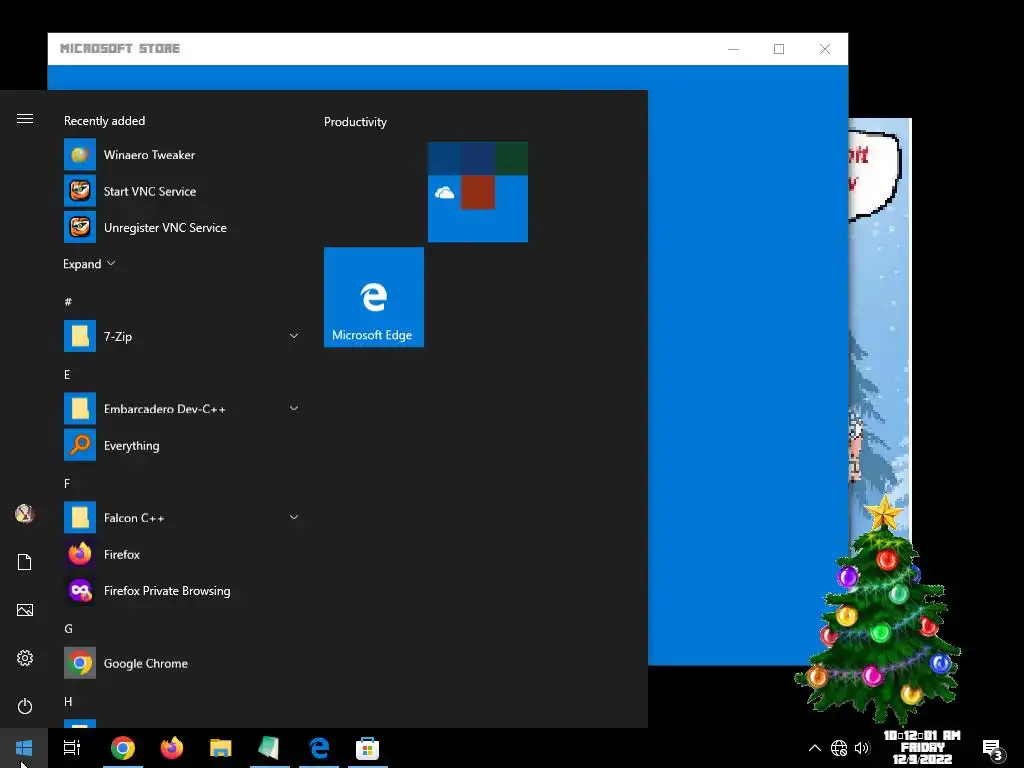
Task: Close the Microsoft Store window
Action: (825, 49)
